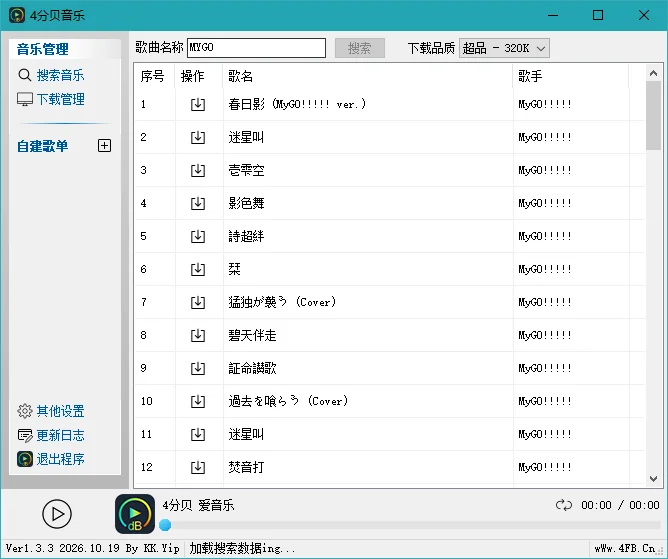Download song 4 影色舞
This screenshot has height=559, width=668.
click(x=198, y=203)
